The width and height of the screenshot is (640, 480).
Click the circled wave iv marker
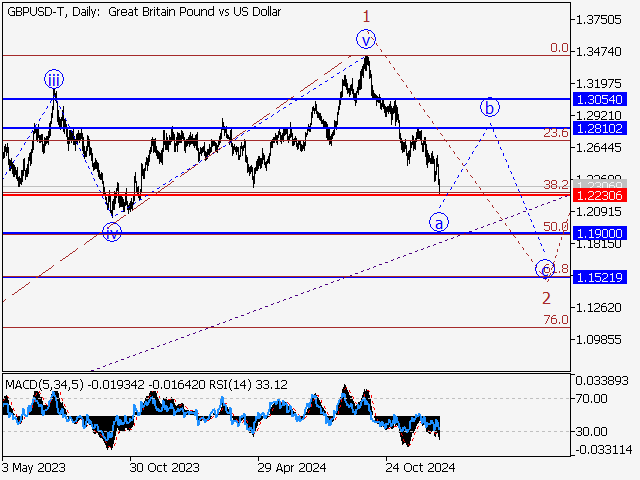coord(112,233)
